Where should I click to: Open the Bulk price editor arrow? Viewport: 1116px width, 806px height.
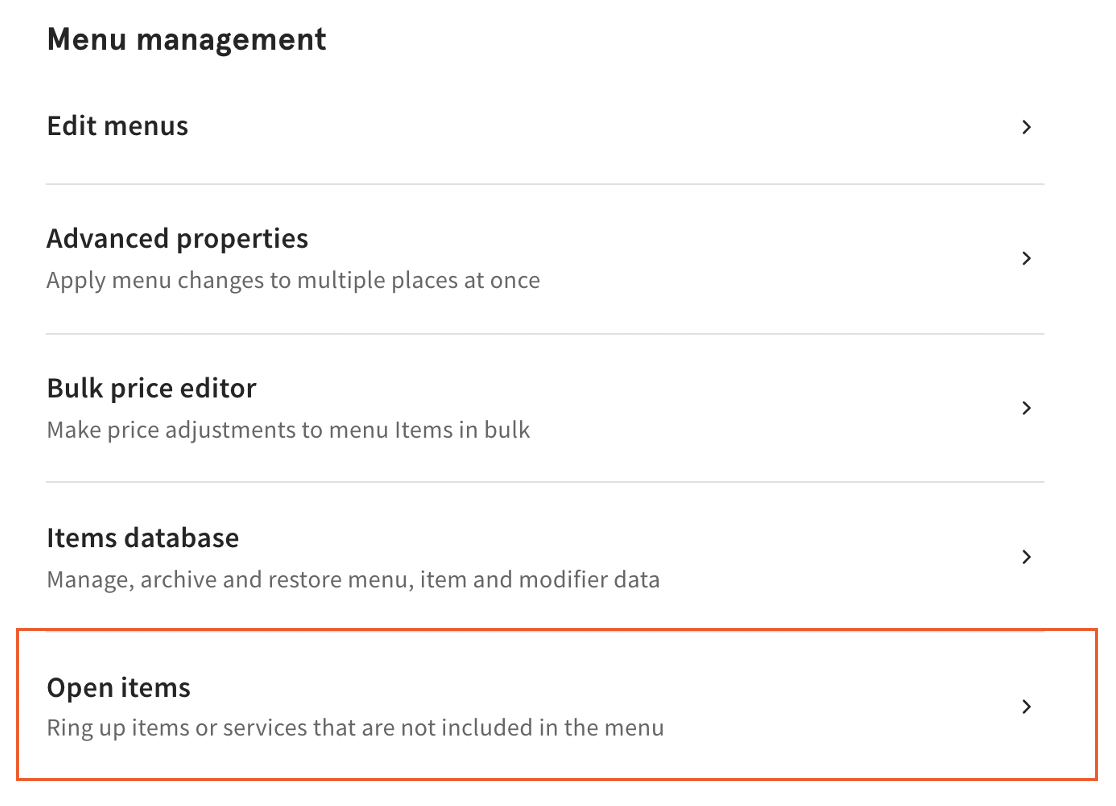(x=1027, y=408)
